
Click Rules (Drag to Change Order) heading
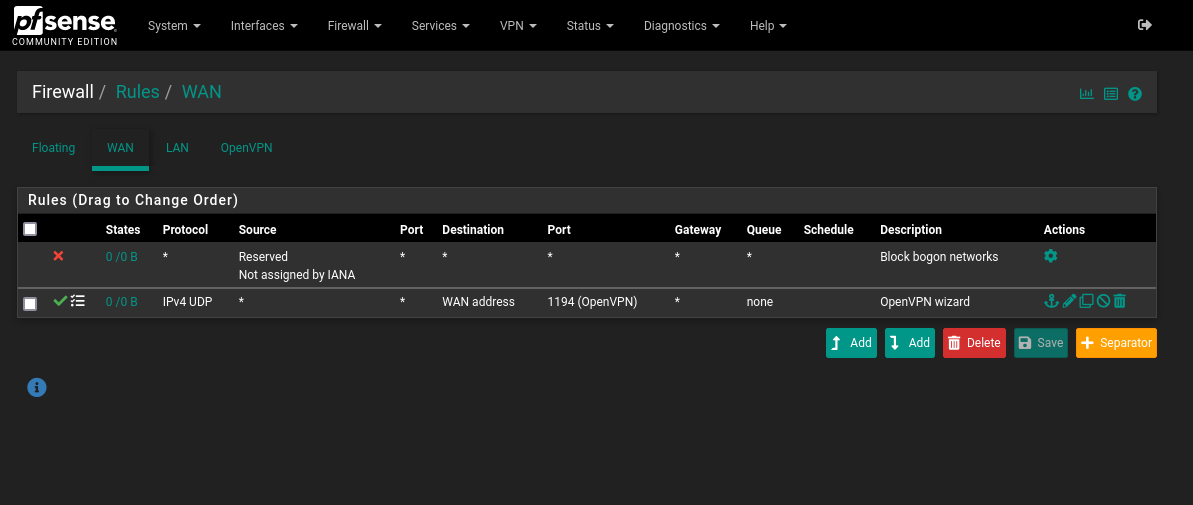(133, 201)
